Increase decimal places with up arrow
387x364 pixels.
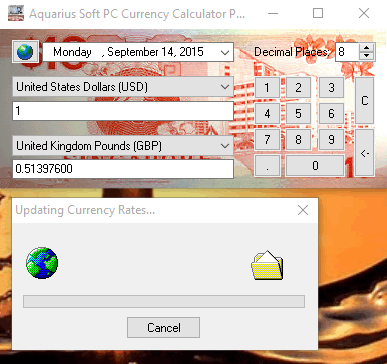(367, 48)
